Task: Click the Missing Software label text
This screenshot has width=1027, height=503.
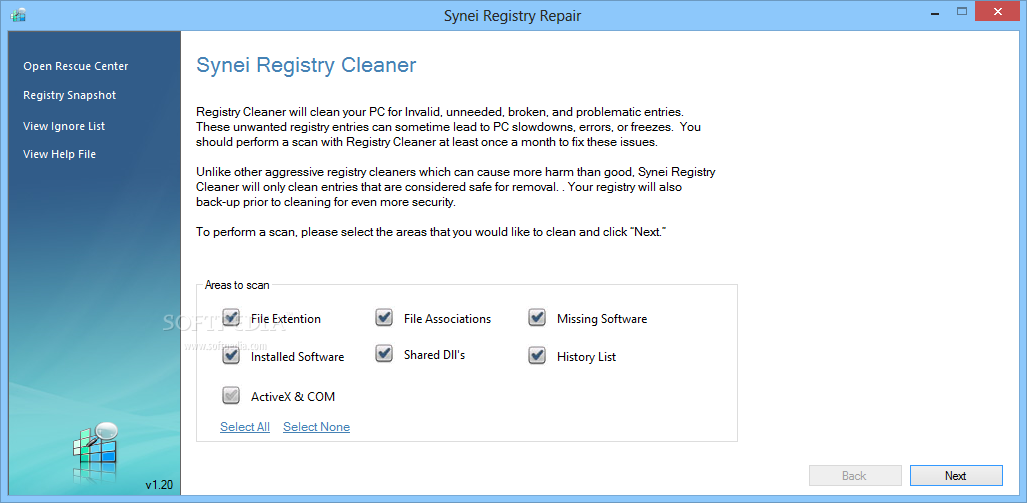Action: tap(602, 319)
